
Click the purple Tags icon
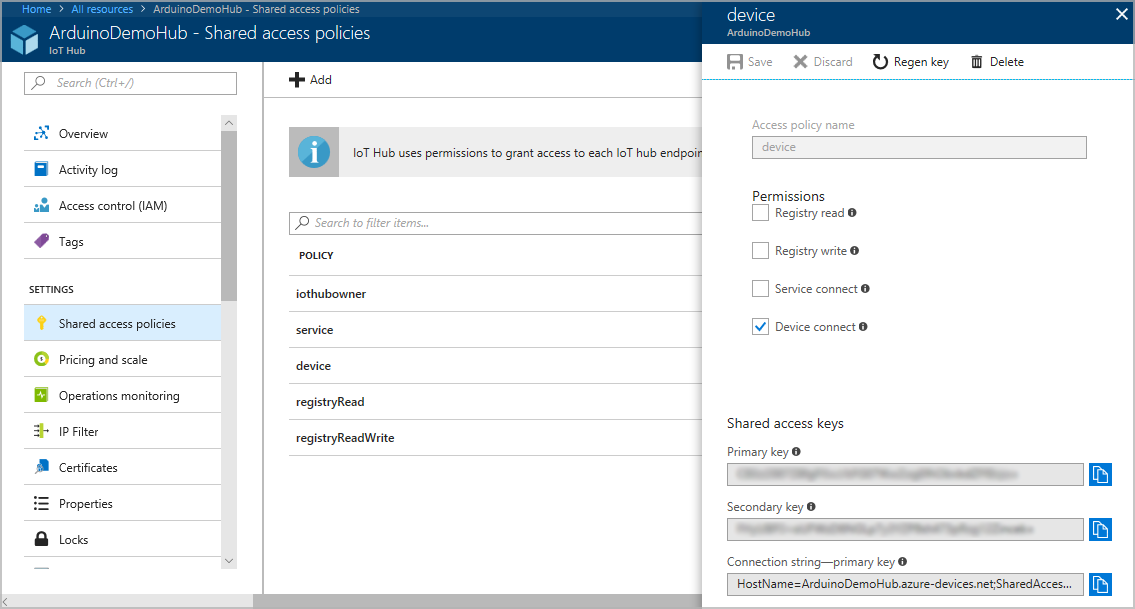coord(41,241)
